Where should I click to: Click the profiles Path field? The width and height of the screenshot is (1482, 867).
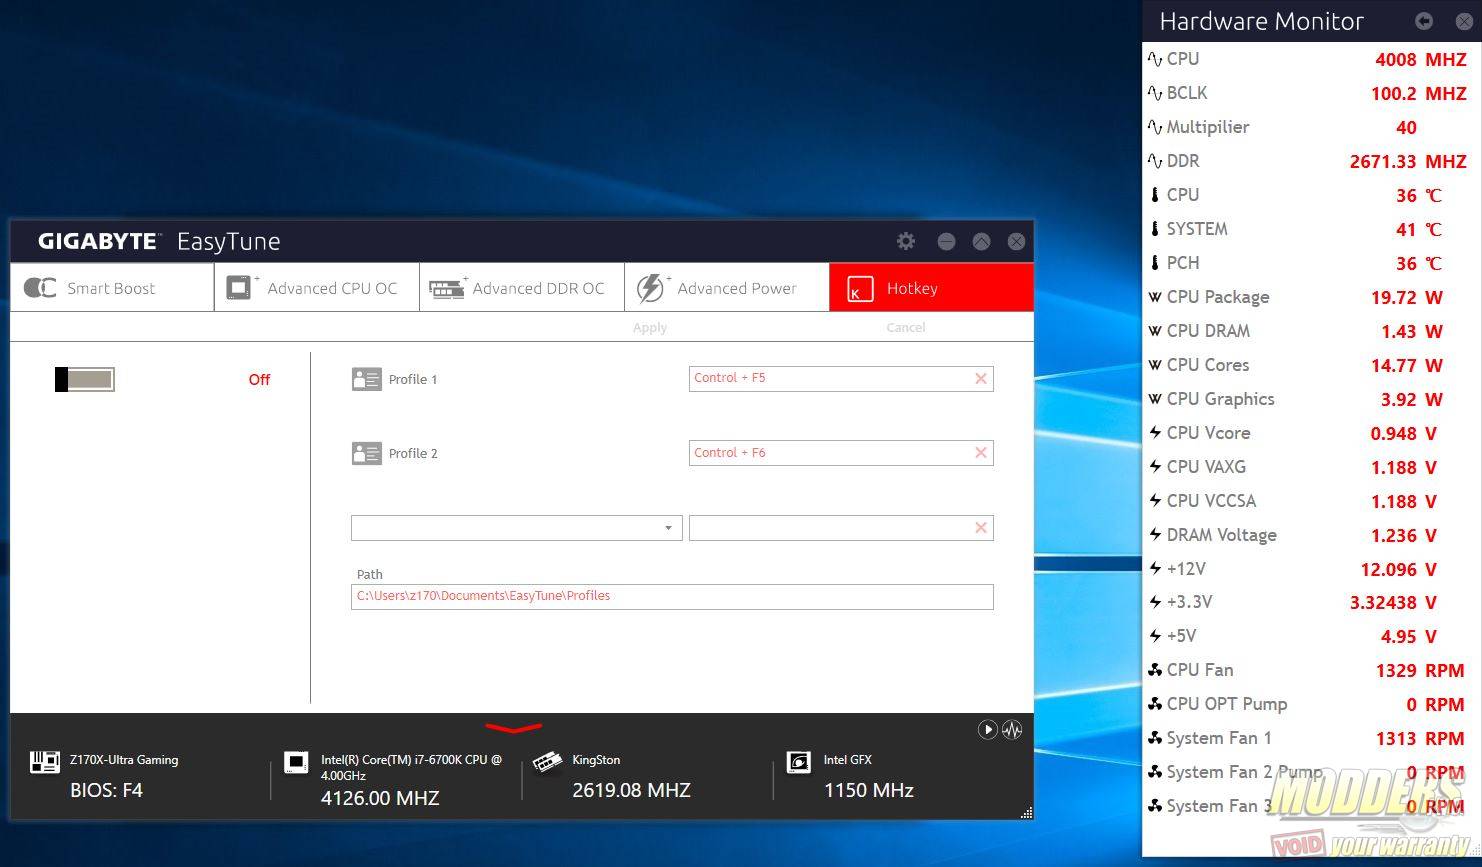(x=672, y=596)
